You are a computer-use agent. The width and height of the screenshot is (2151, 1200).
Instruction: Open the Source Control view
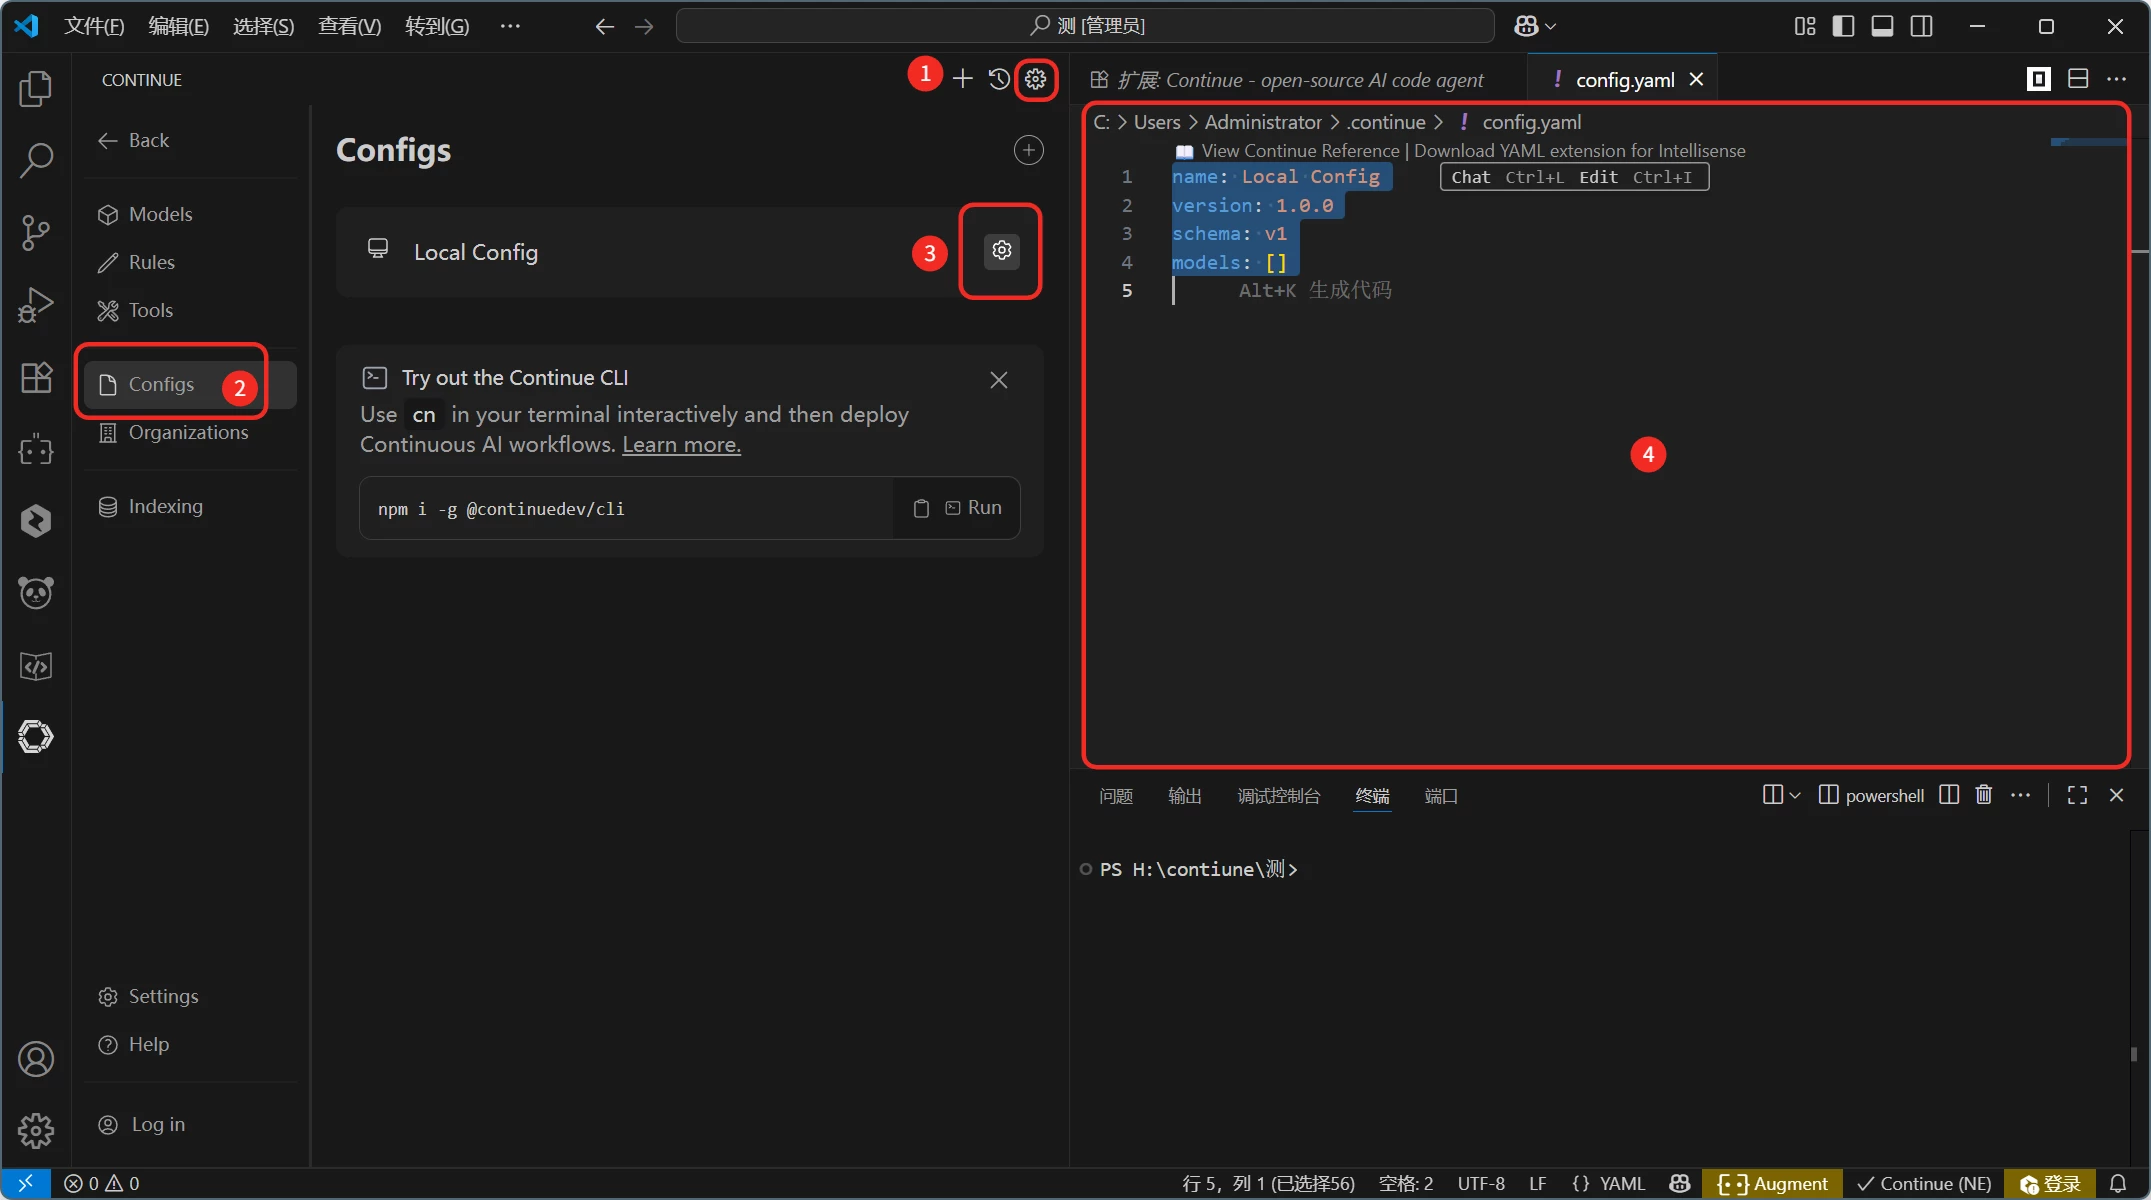pyautogui.click(x=36, y=232)
